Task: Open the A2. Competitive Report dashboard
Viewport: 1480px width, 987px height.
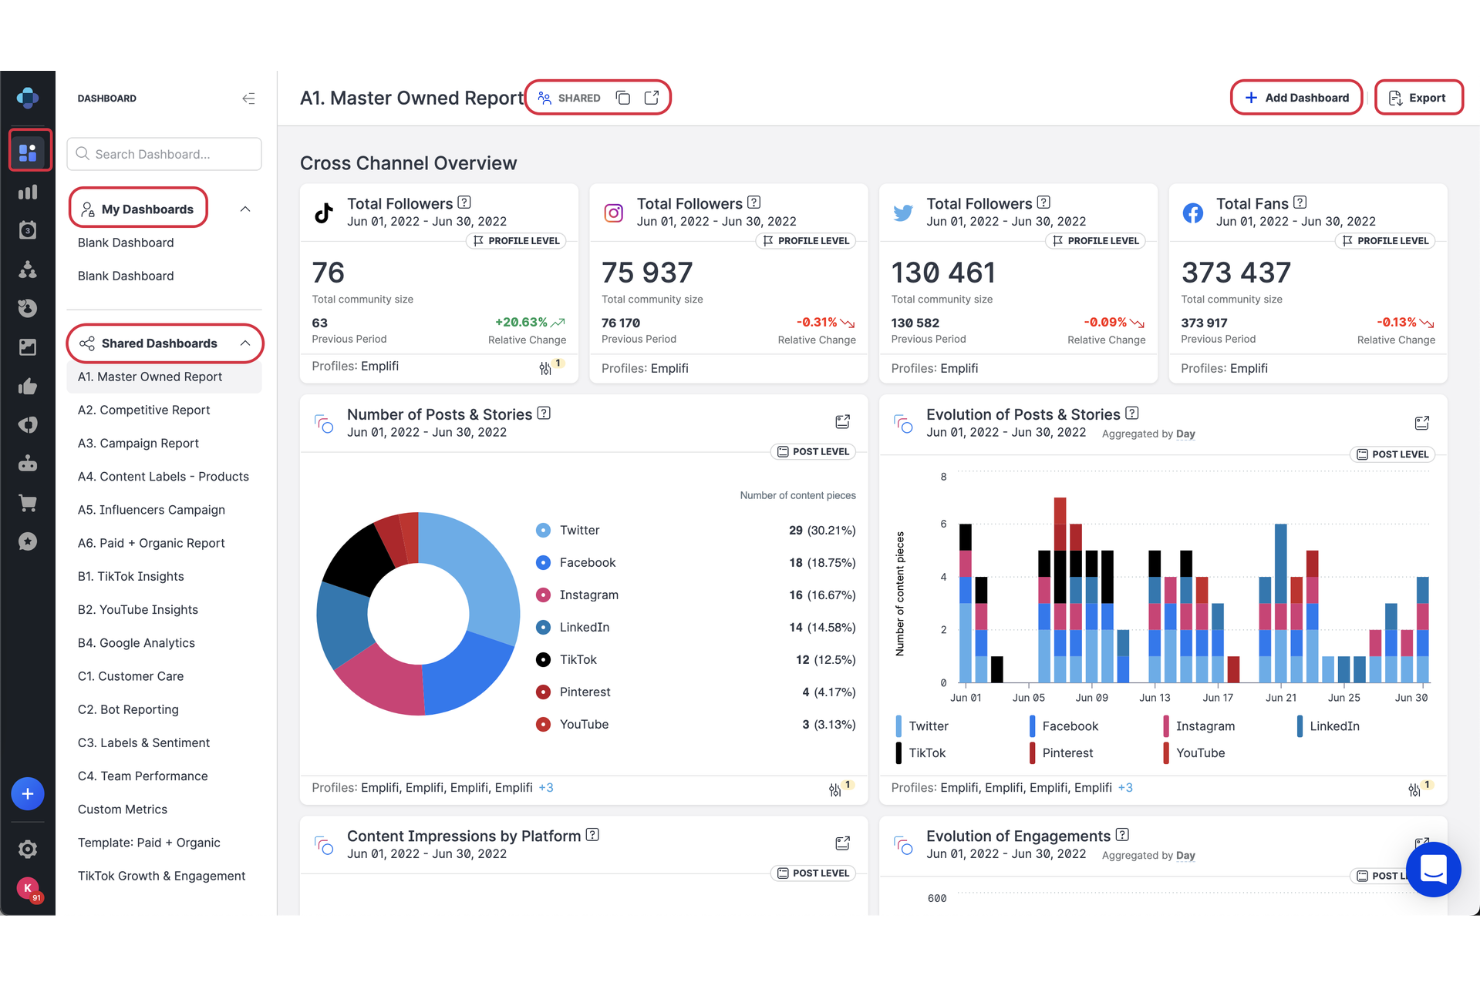Action: tap(144, 409)
